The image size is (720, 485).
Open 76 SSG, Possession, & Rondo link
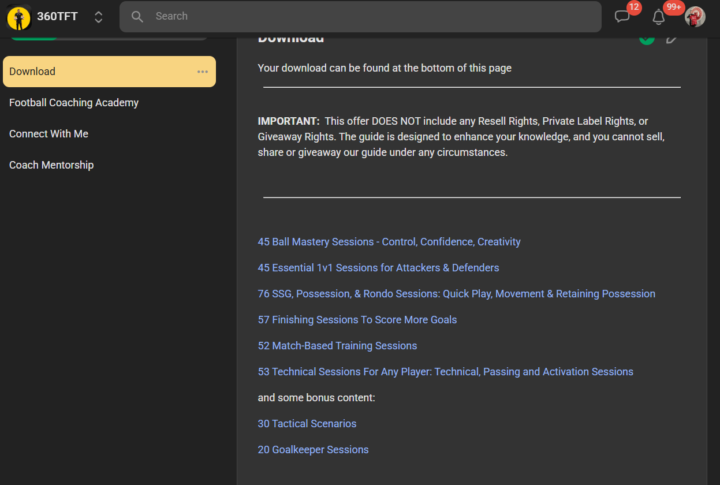pos(456,294)
